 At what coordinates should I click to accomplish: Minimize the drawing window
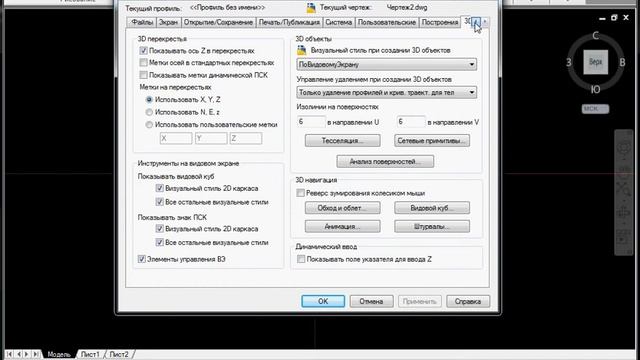click(602, 18)
